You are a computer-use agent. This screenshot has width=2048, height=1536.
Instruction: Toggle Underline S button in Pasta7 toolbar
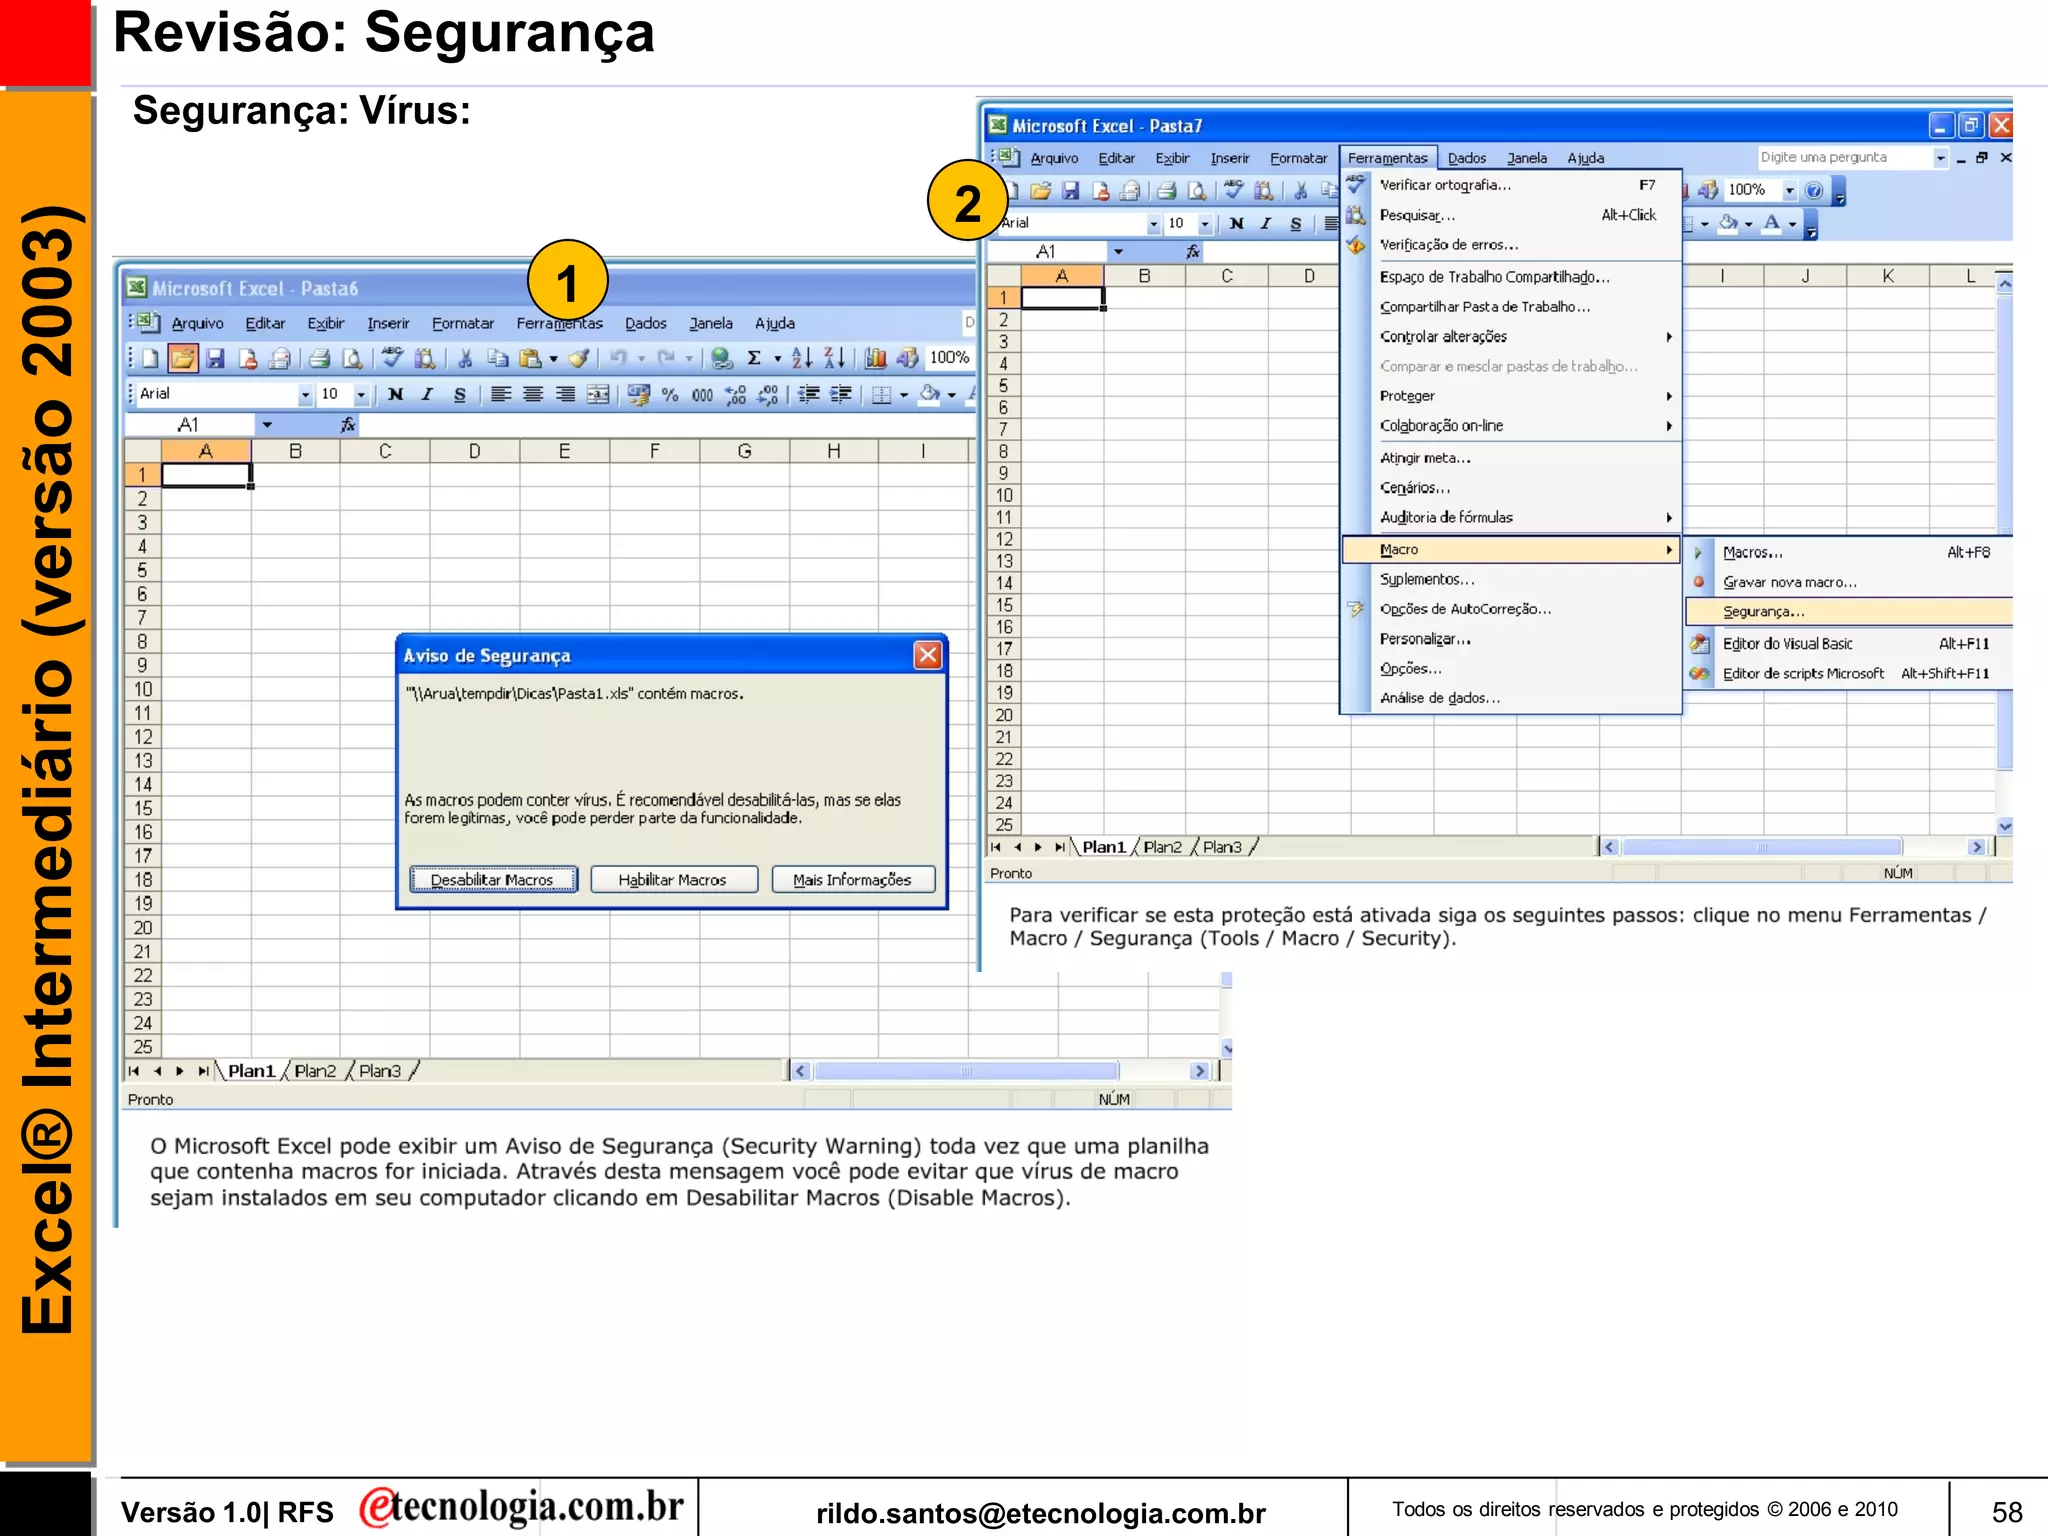(x=1296, y=224)
